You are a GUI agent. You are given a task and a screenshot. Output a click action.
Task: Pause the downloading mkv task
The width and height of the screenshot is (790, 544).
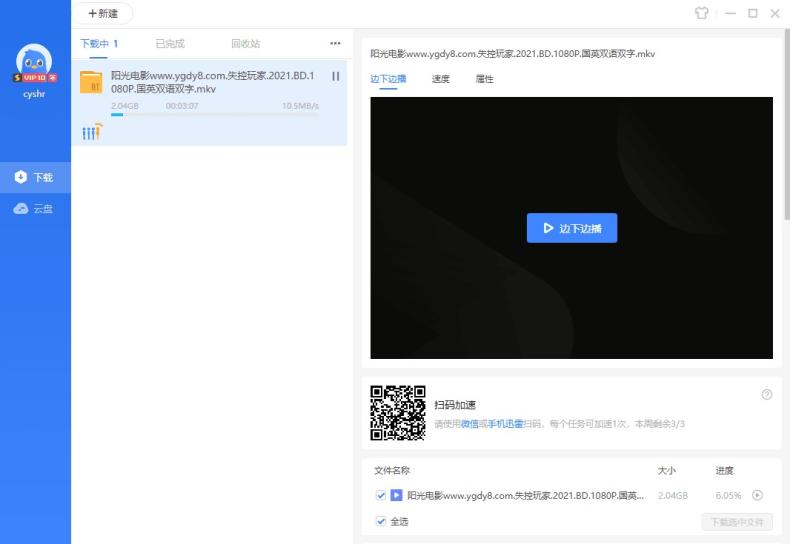(335, 76)
